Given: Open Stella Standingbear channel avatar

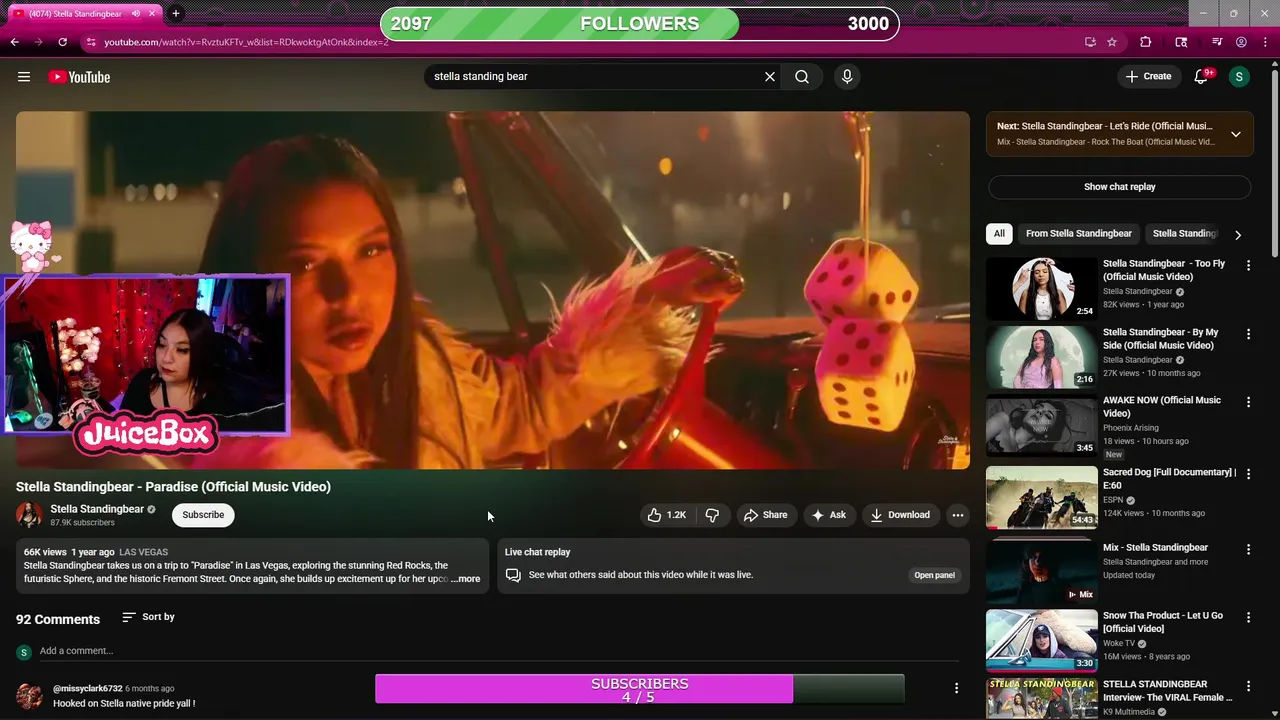Looking at the screenshot, I should [29, 515].
